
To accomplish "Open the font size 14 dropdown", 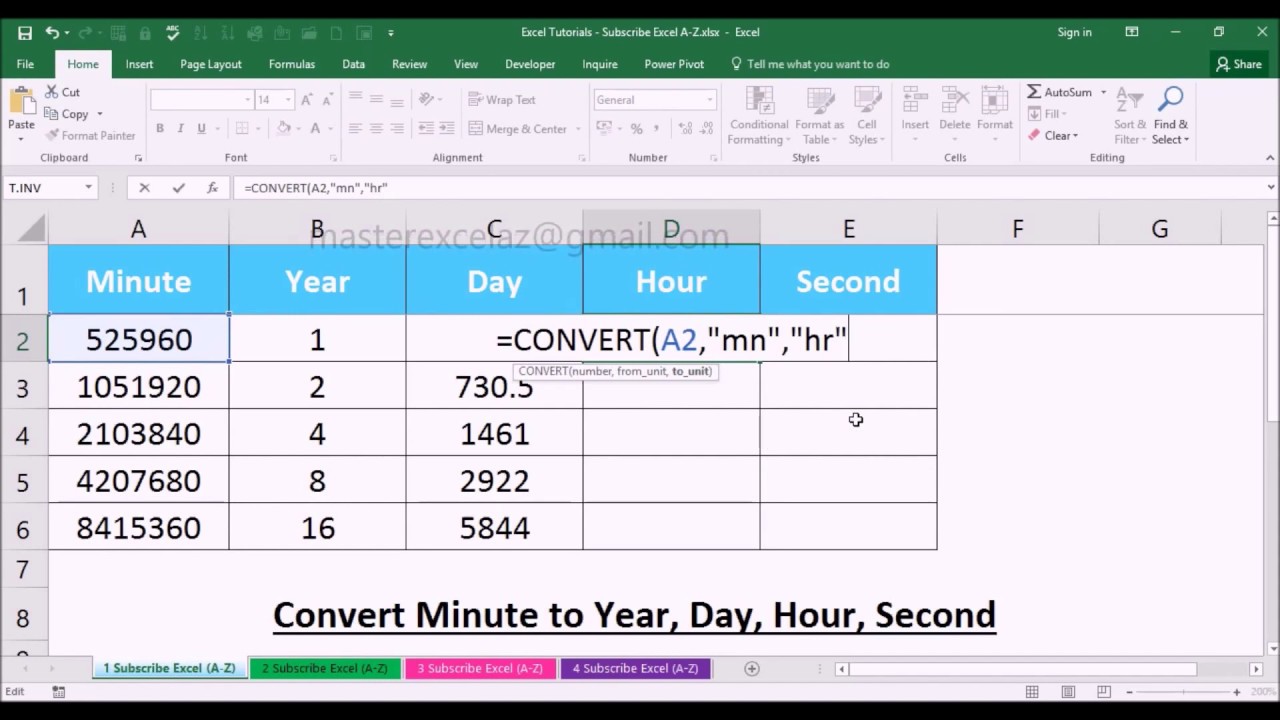I will point(288,100).
